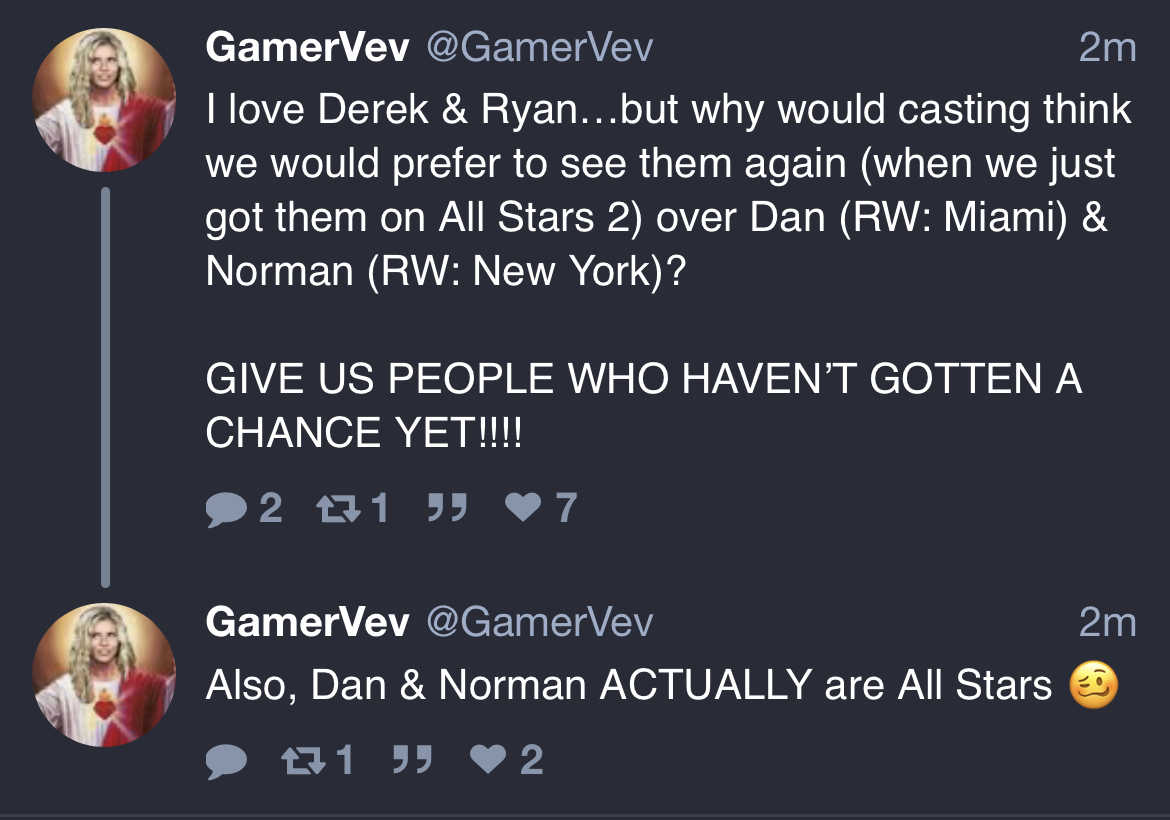Open GamerVev profile name in second tweet
The image size is (1170, 820).
click(x=307, y=622)
